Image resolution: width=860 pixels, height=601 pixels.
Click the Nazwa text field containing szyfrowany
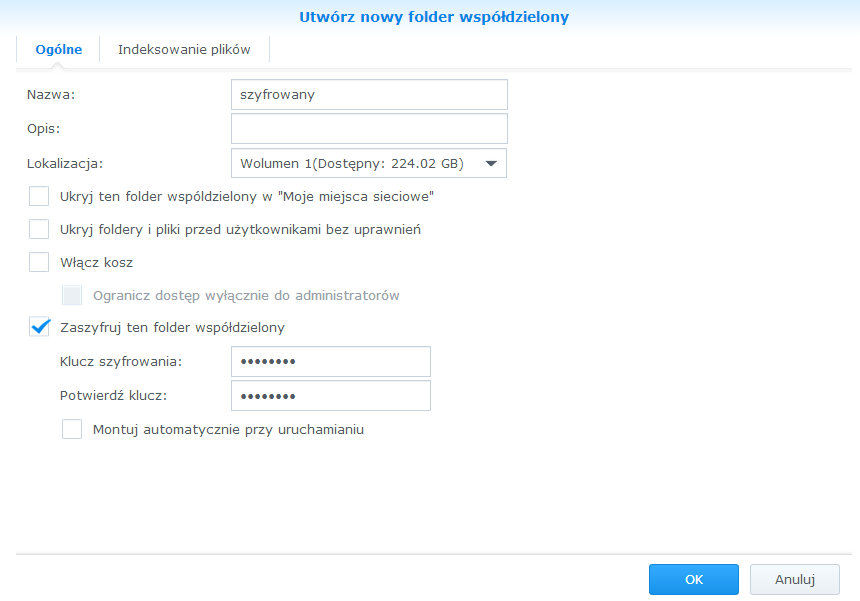click(x=369, y=94)
